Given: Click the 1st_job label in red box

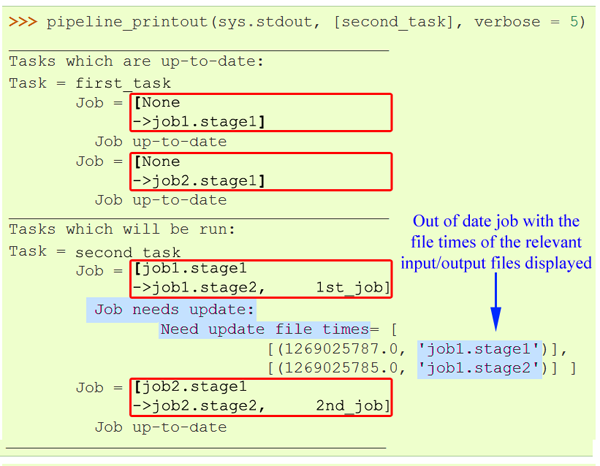Looking at the screenshot, I should click(351, 289).
